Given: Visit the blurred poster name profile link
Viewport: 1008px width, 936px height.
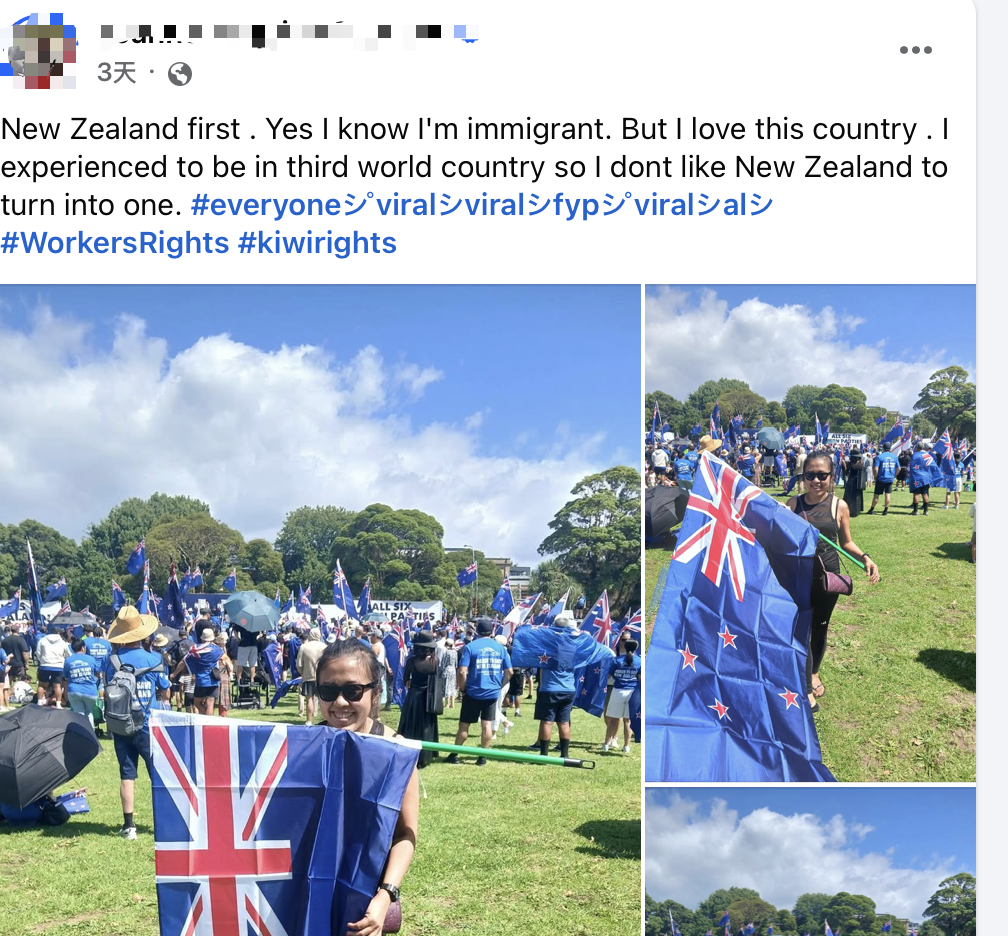Looking at the screenshot, I should 289,33.
